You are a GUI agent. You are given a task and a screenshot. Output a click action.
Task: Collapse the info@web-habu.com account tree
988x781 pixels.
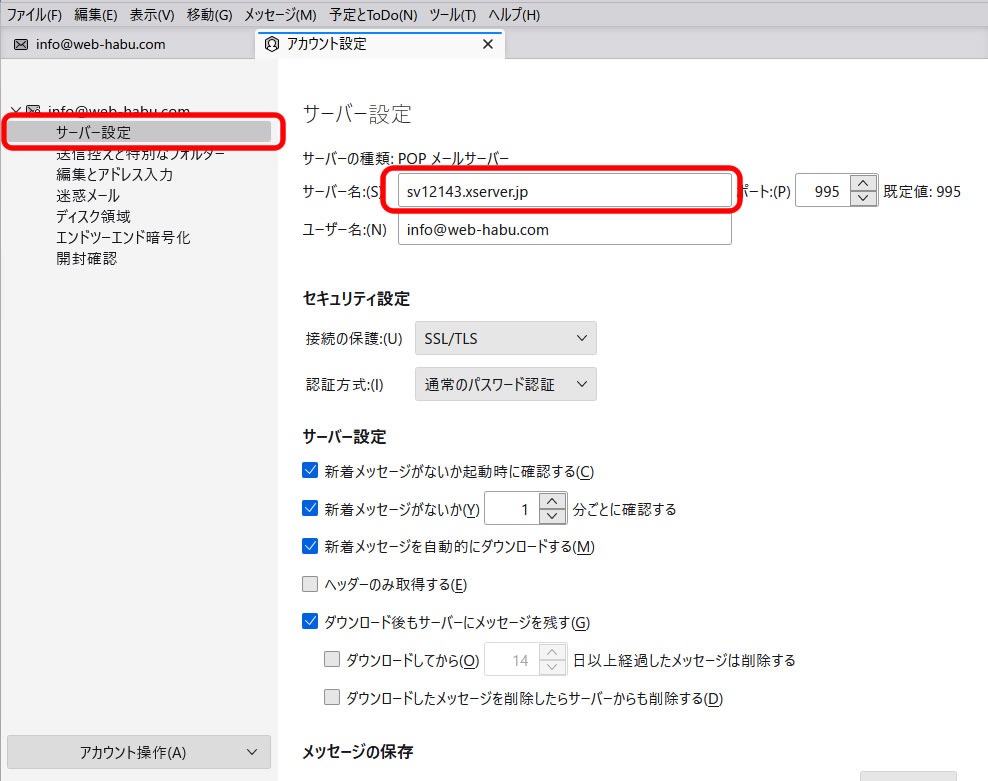coord(14,110)
